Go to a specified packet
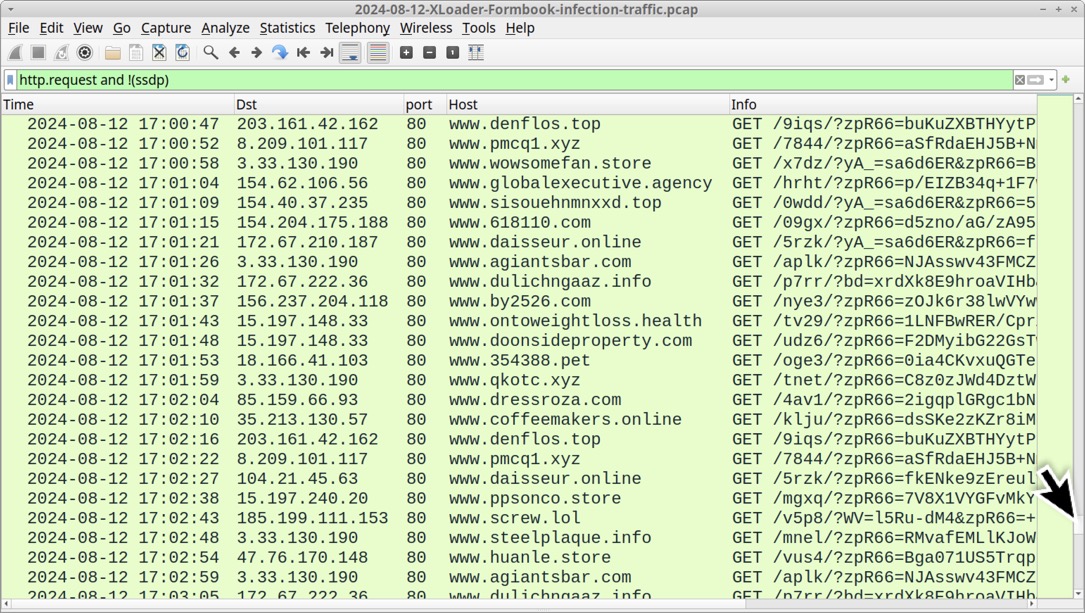This screenshot has height=613, width=1085. point(280,53)
